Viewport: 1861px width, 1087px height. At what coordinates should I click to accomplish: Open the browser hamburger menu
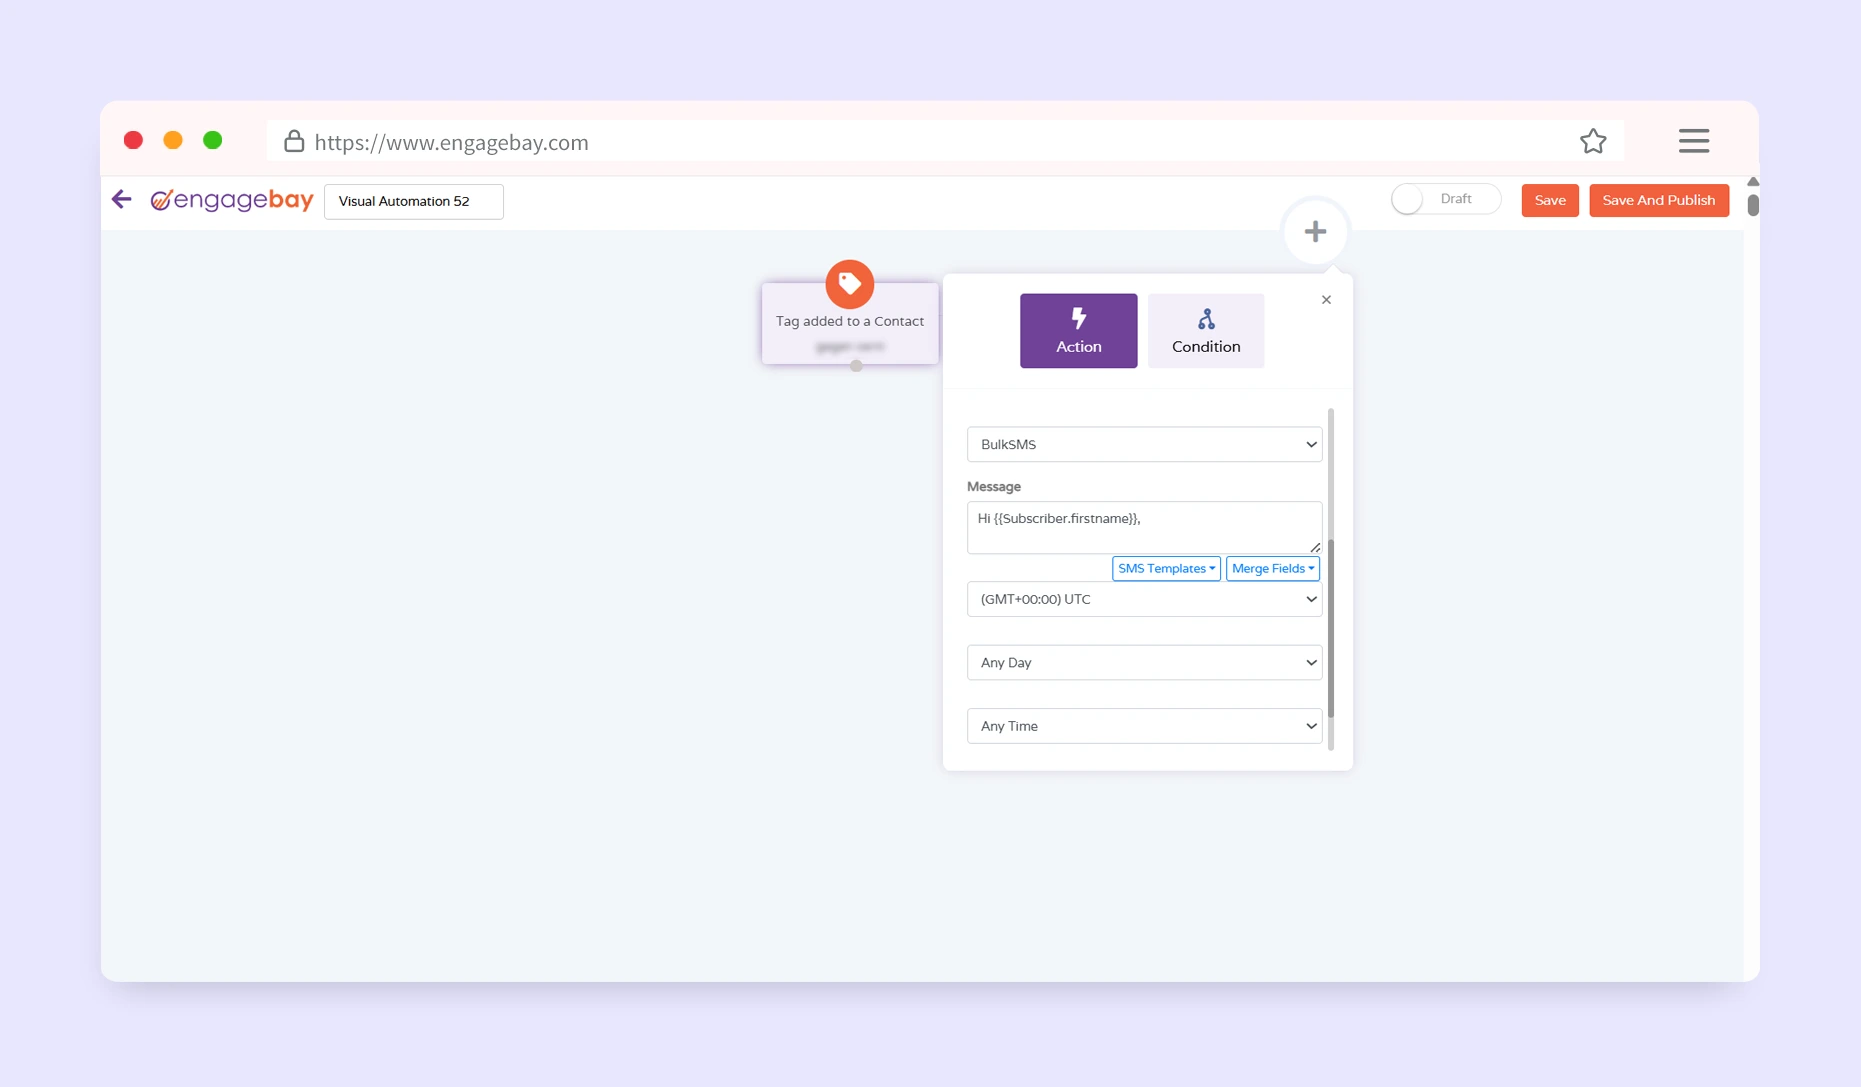click(x=1693, y=141)
